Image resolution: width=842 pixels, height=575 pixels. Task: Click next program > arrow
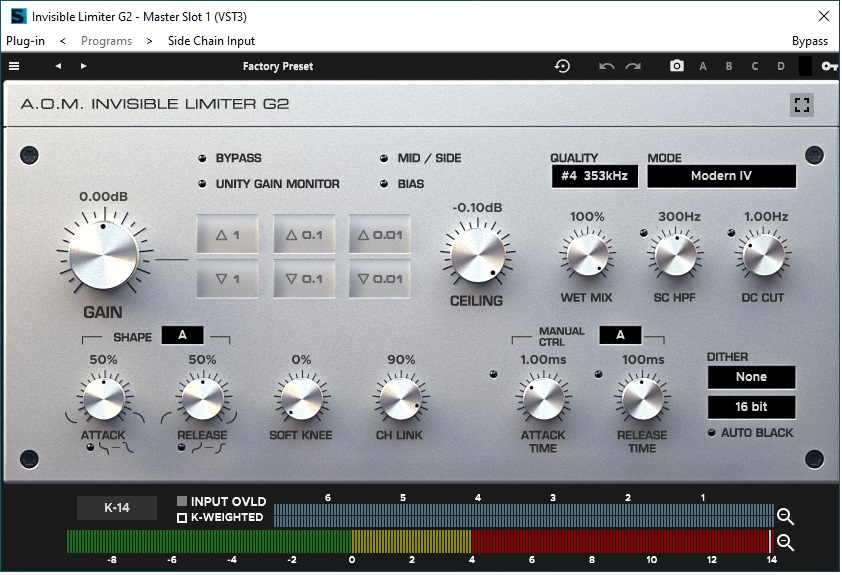(149, 41)
